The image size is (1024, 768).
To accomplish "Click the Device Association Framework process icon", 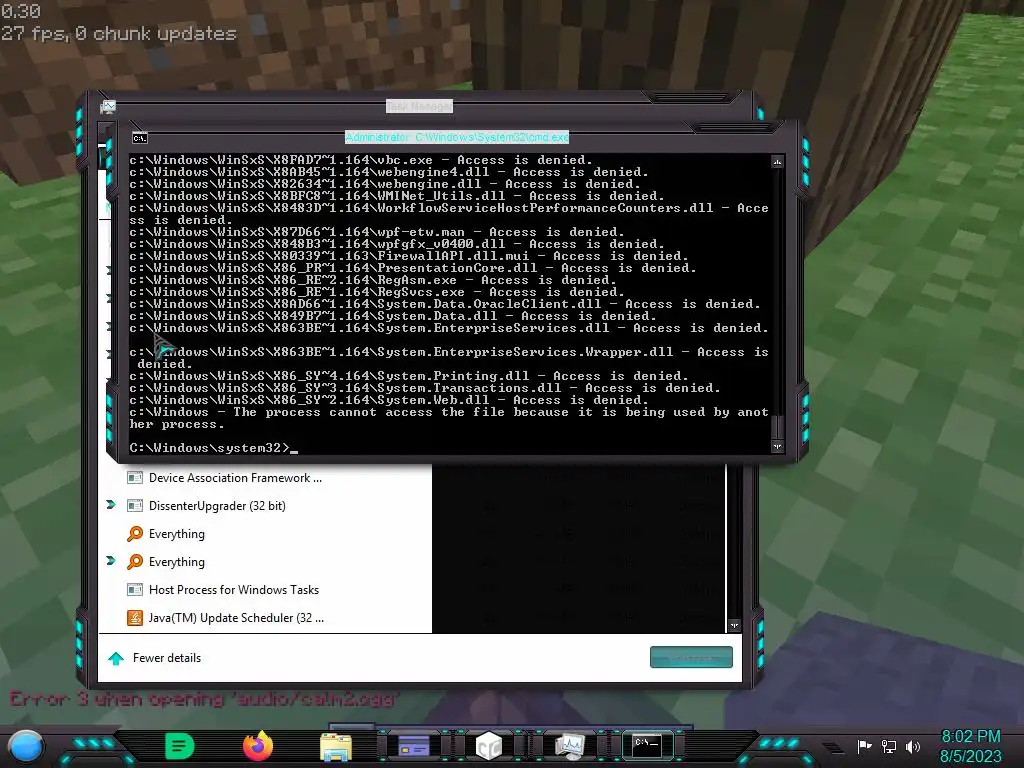I will (135, 478).
